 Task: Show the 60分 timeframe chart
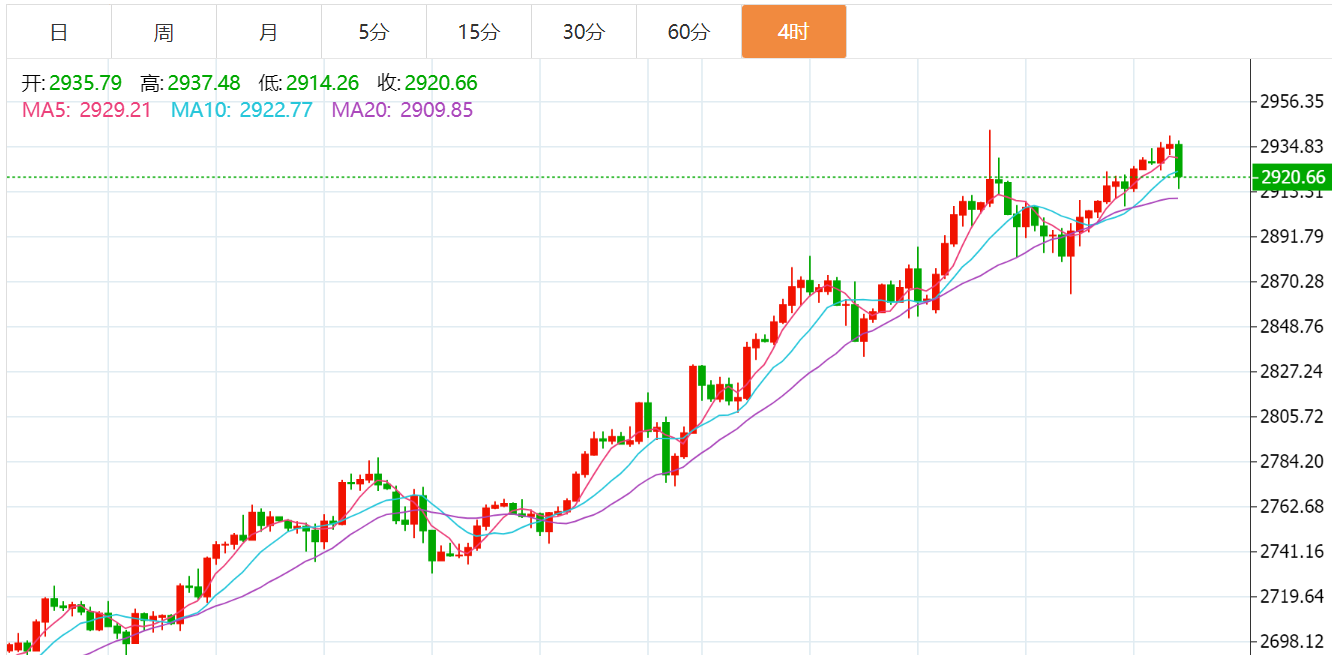tap(689, 32)
